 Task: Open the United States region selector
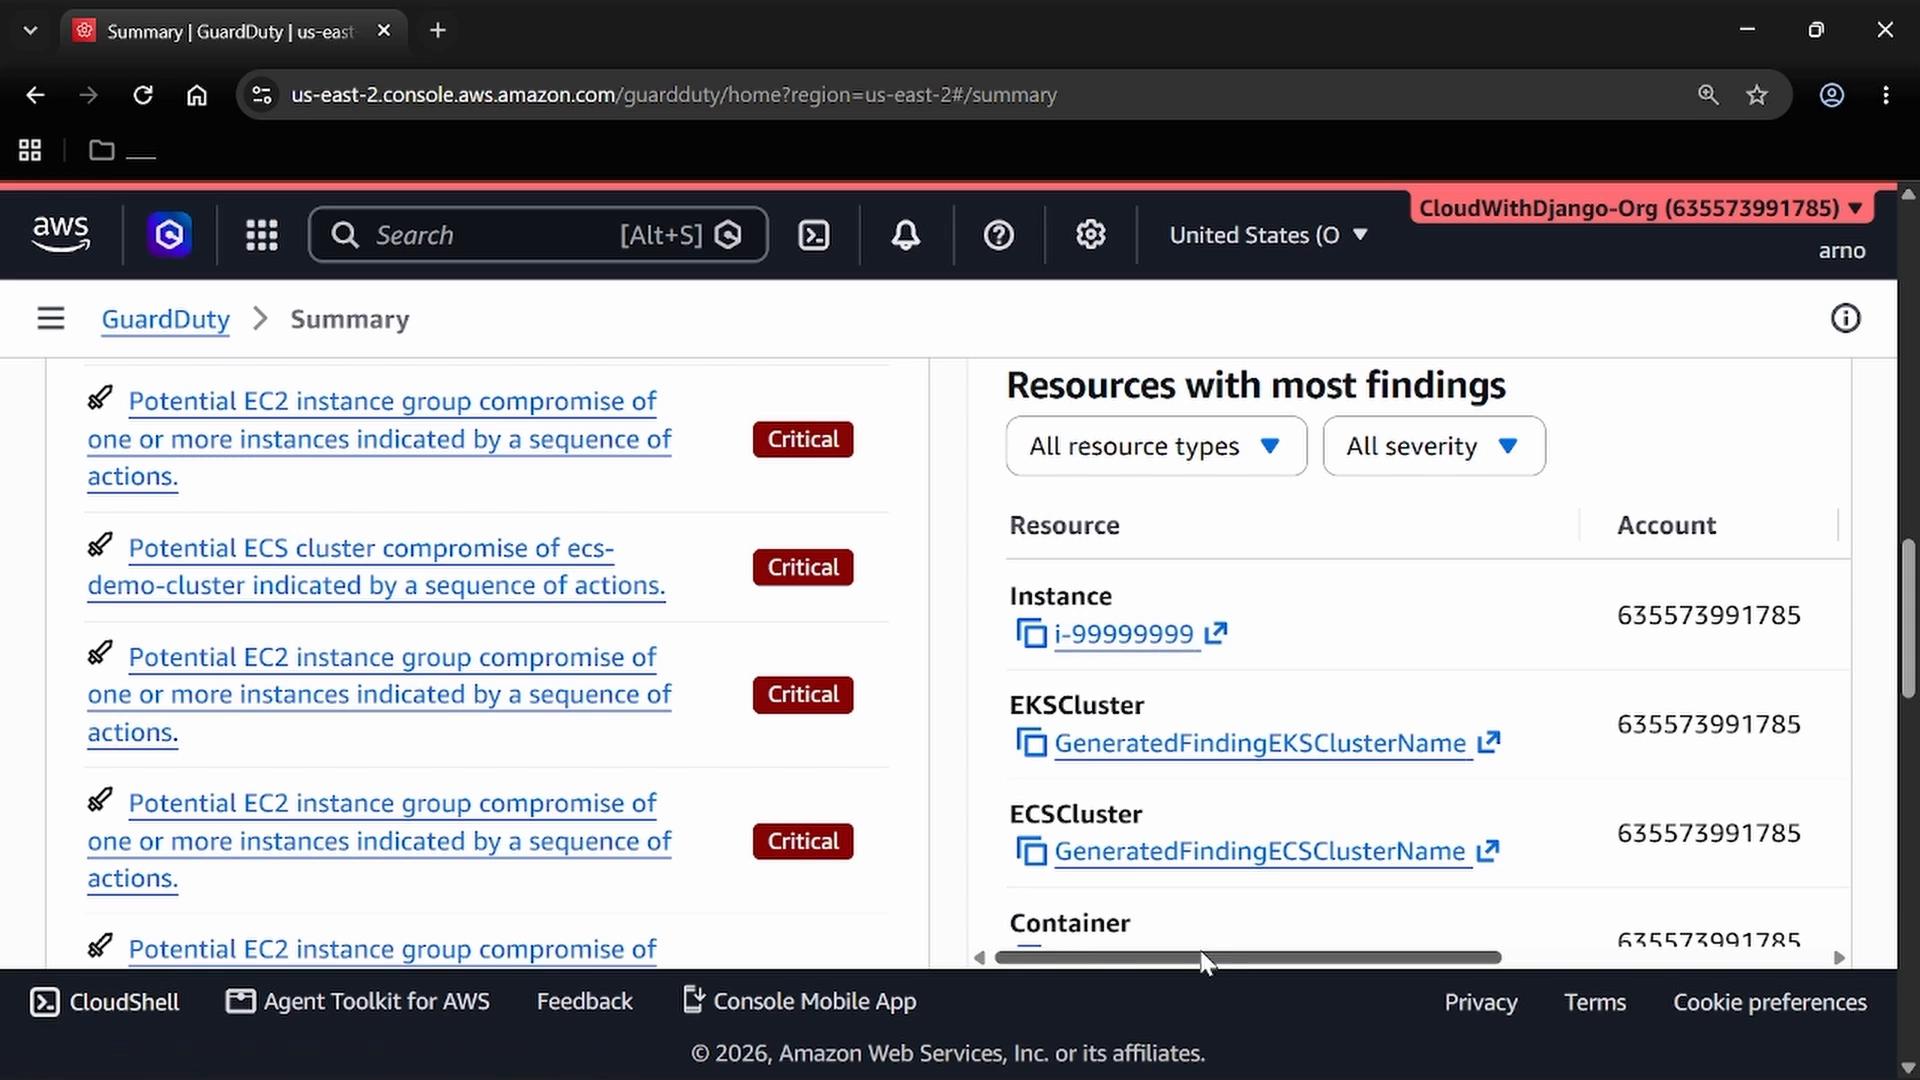[x=1268, y=235]
